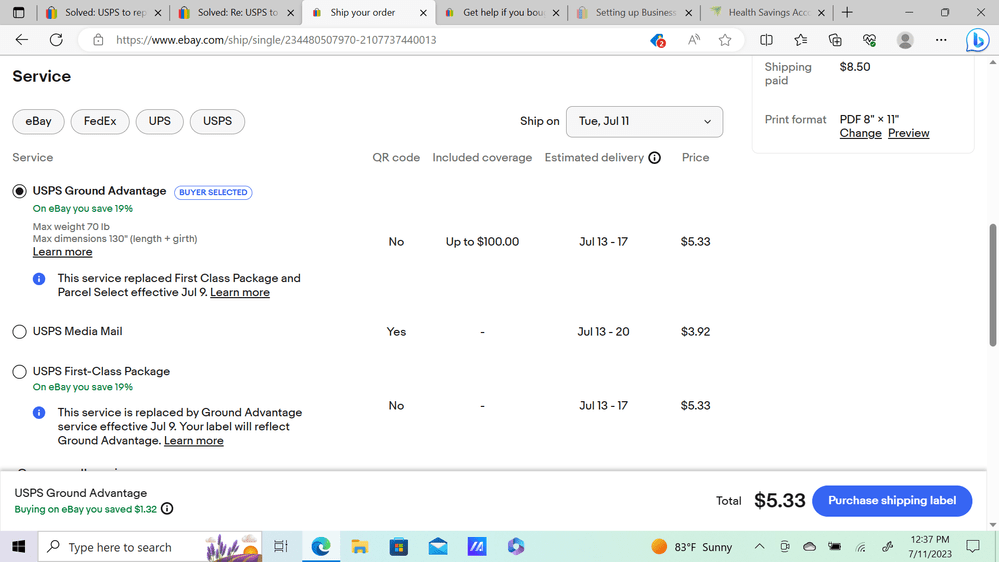Select USPS Ground Advantage radio option

click(x=20, y=191)
